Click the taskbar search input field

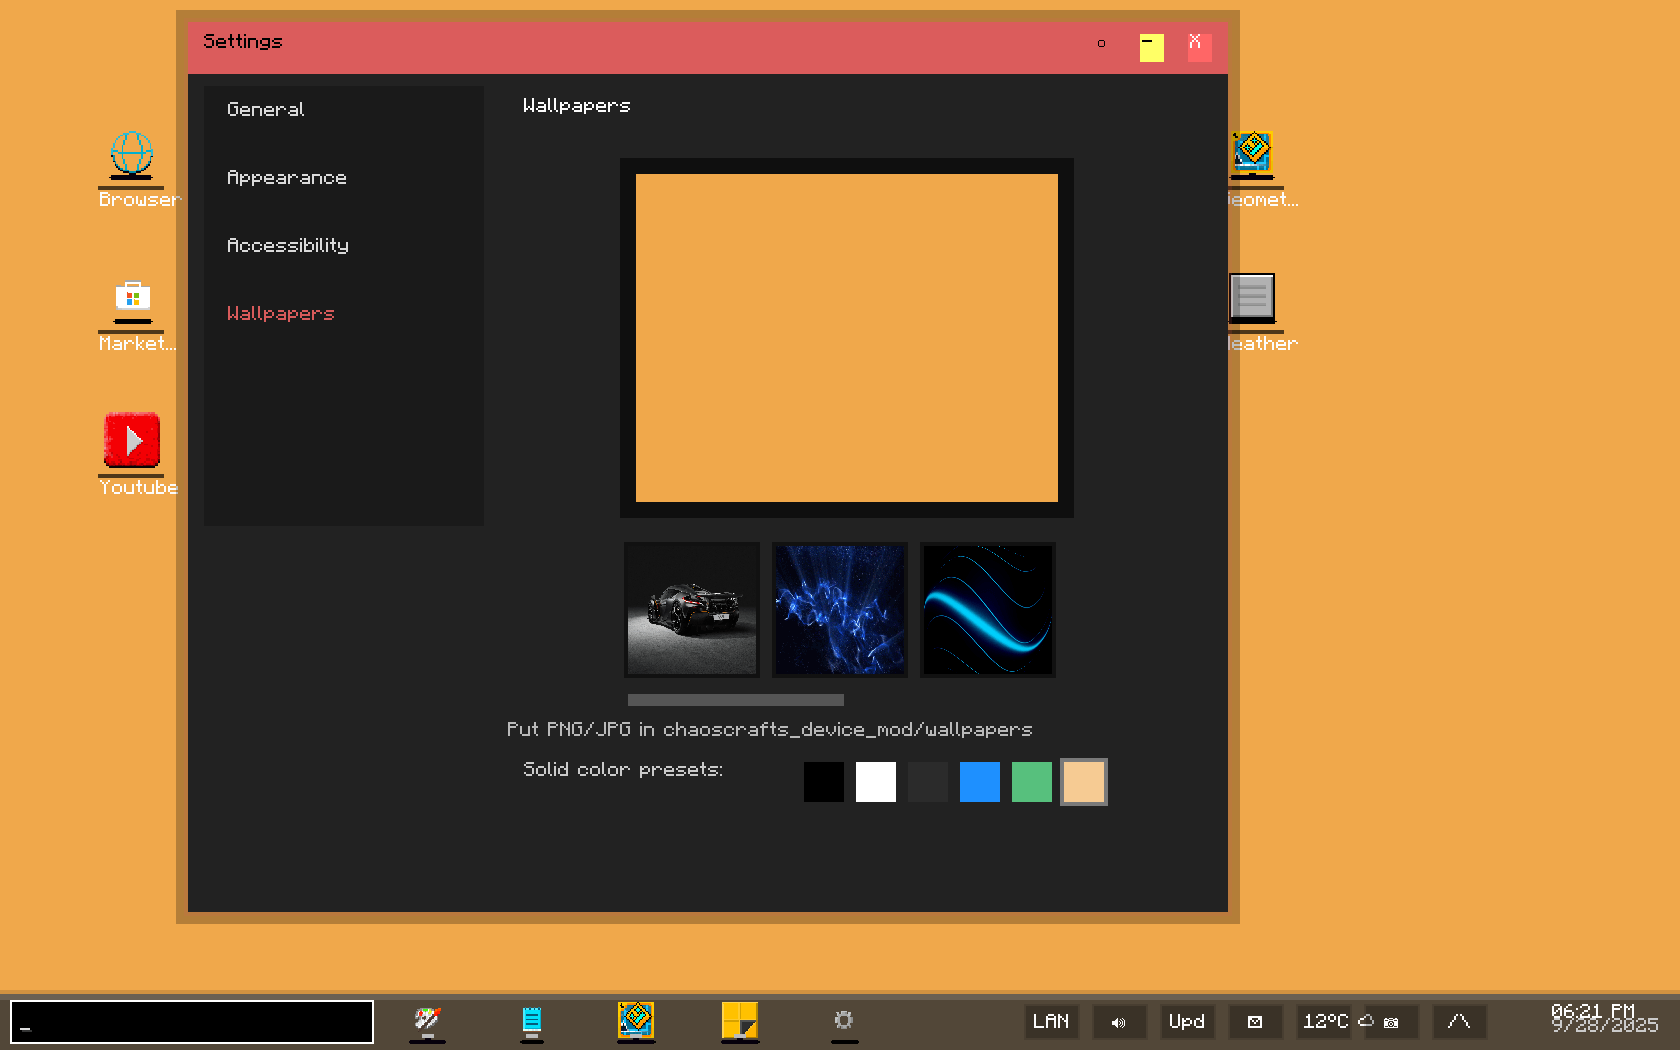point(192,1022)
